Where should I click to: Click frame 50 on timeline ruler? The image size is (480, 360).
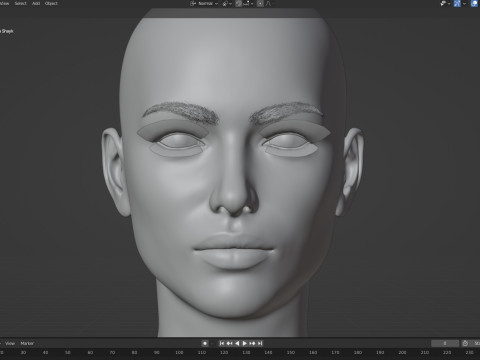click(x=68, y=352)
